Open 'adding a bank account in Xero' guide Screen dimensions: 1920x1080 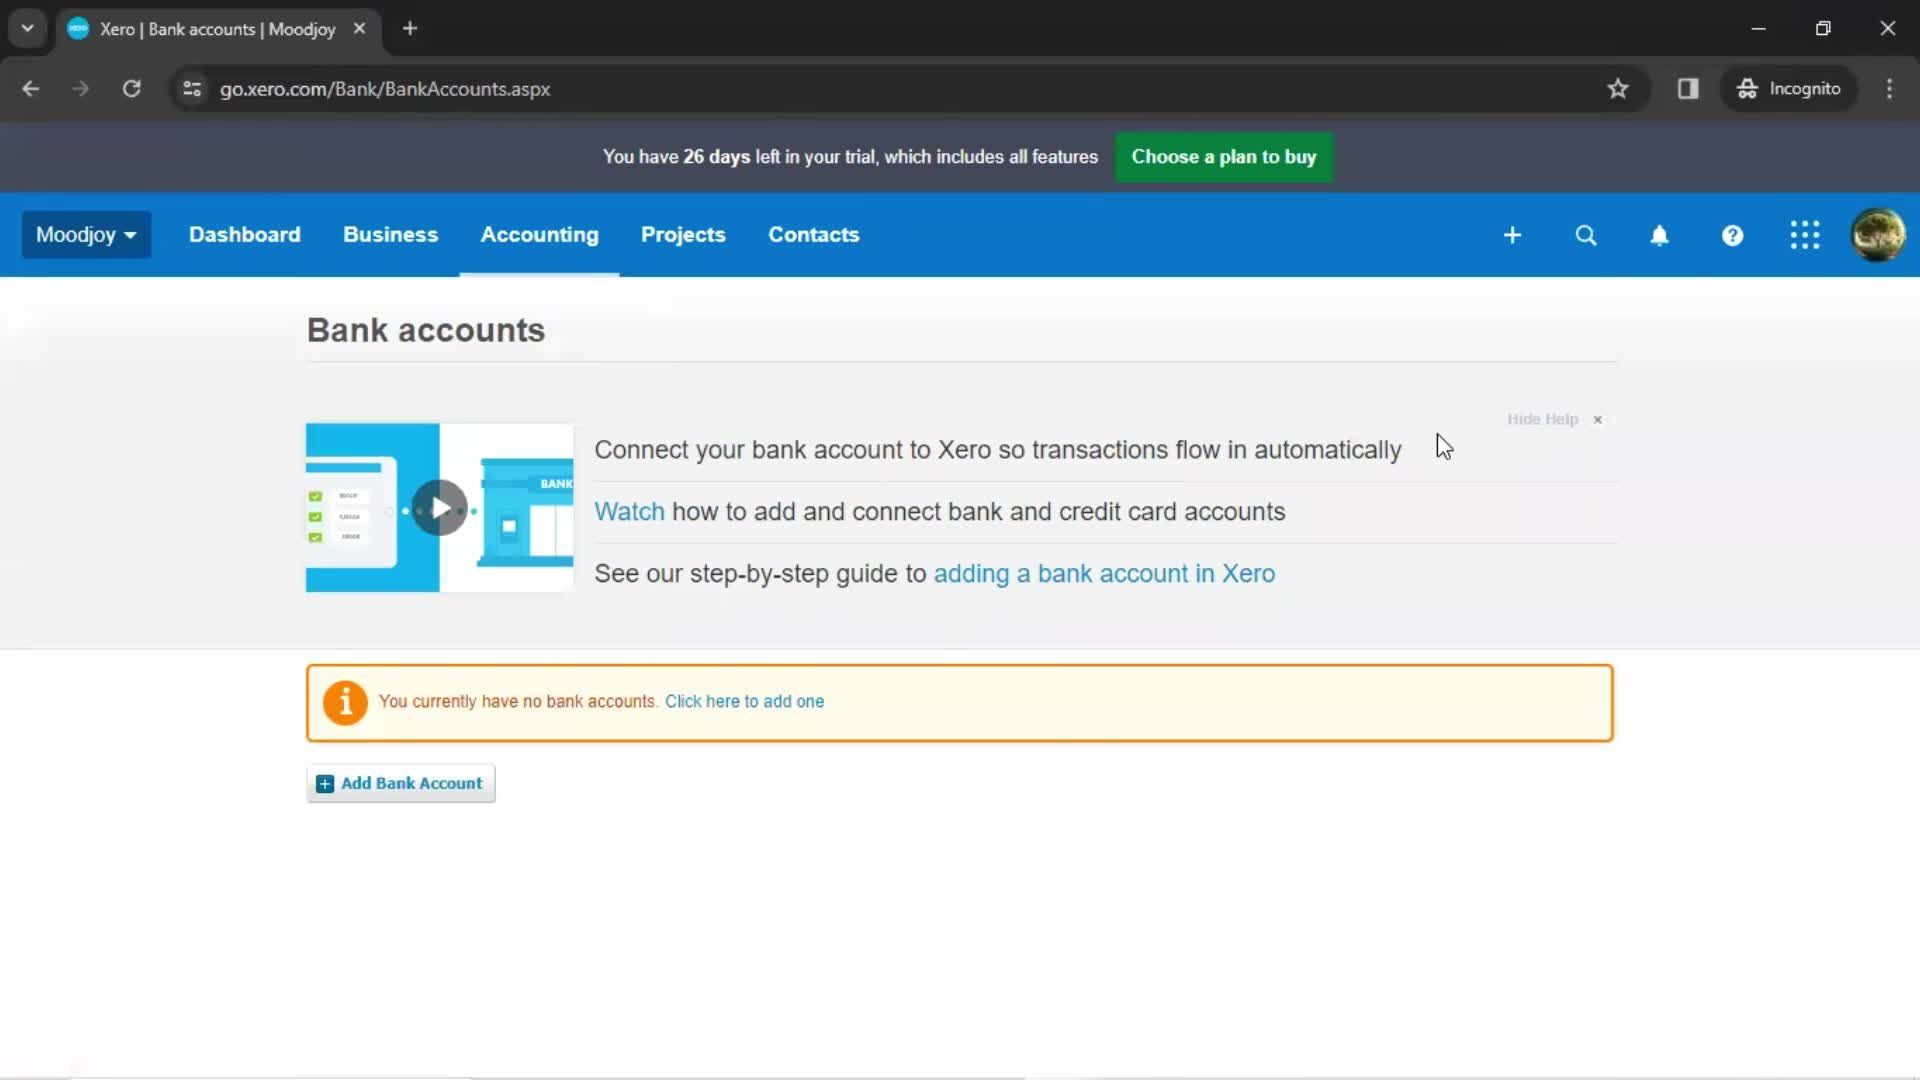pyautogui.click(x=1104, y=574)
